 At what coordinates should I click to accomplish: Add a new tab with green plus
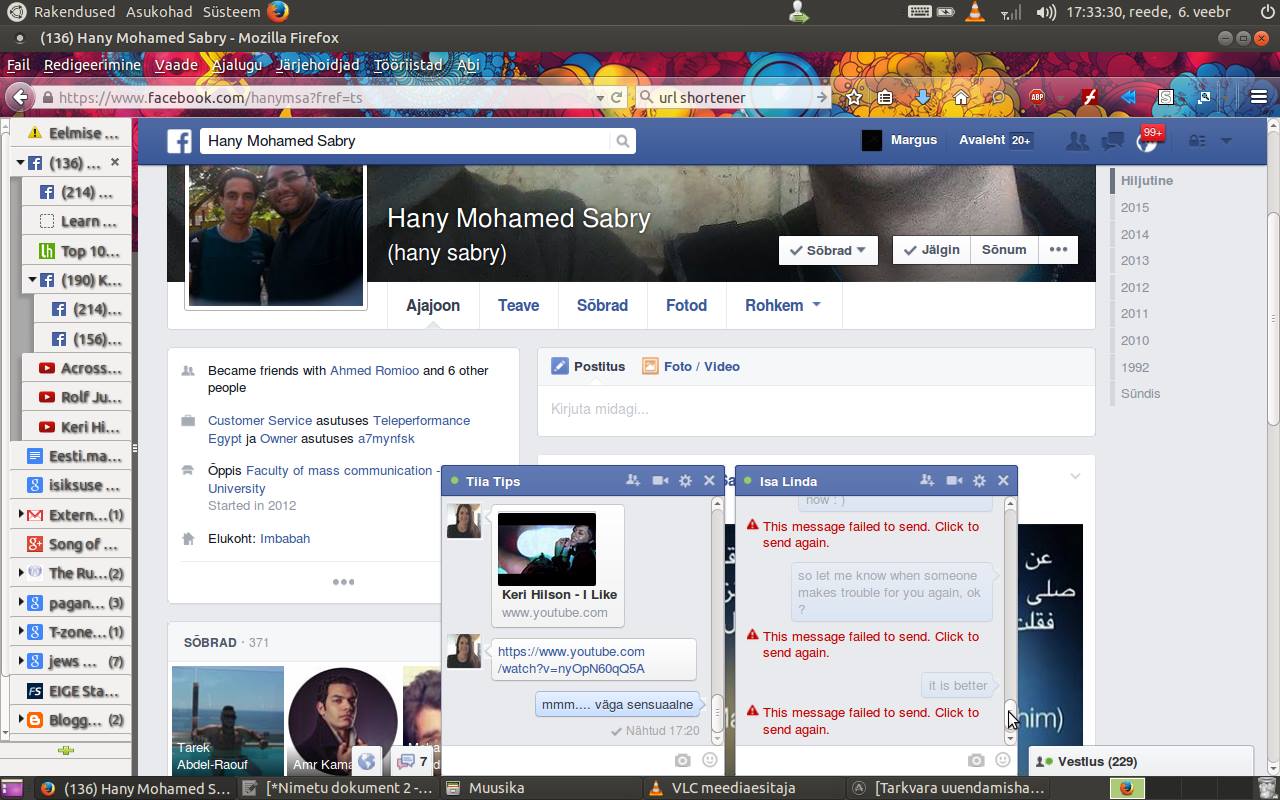pyautogui.click(x=66, y=750)
